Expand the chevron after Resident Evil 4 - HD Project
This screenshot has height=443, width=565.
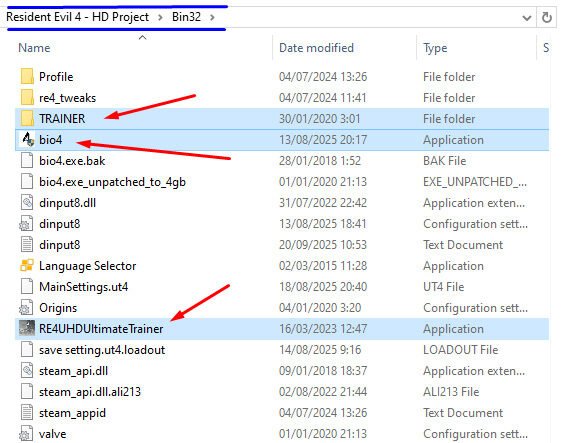(160, 17)
